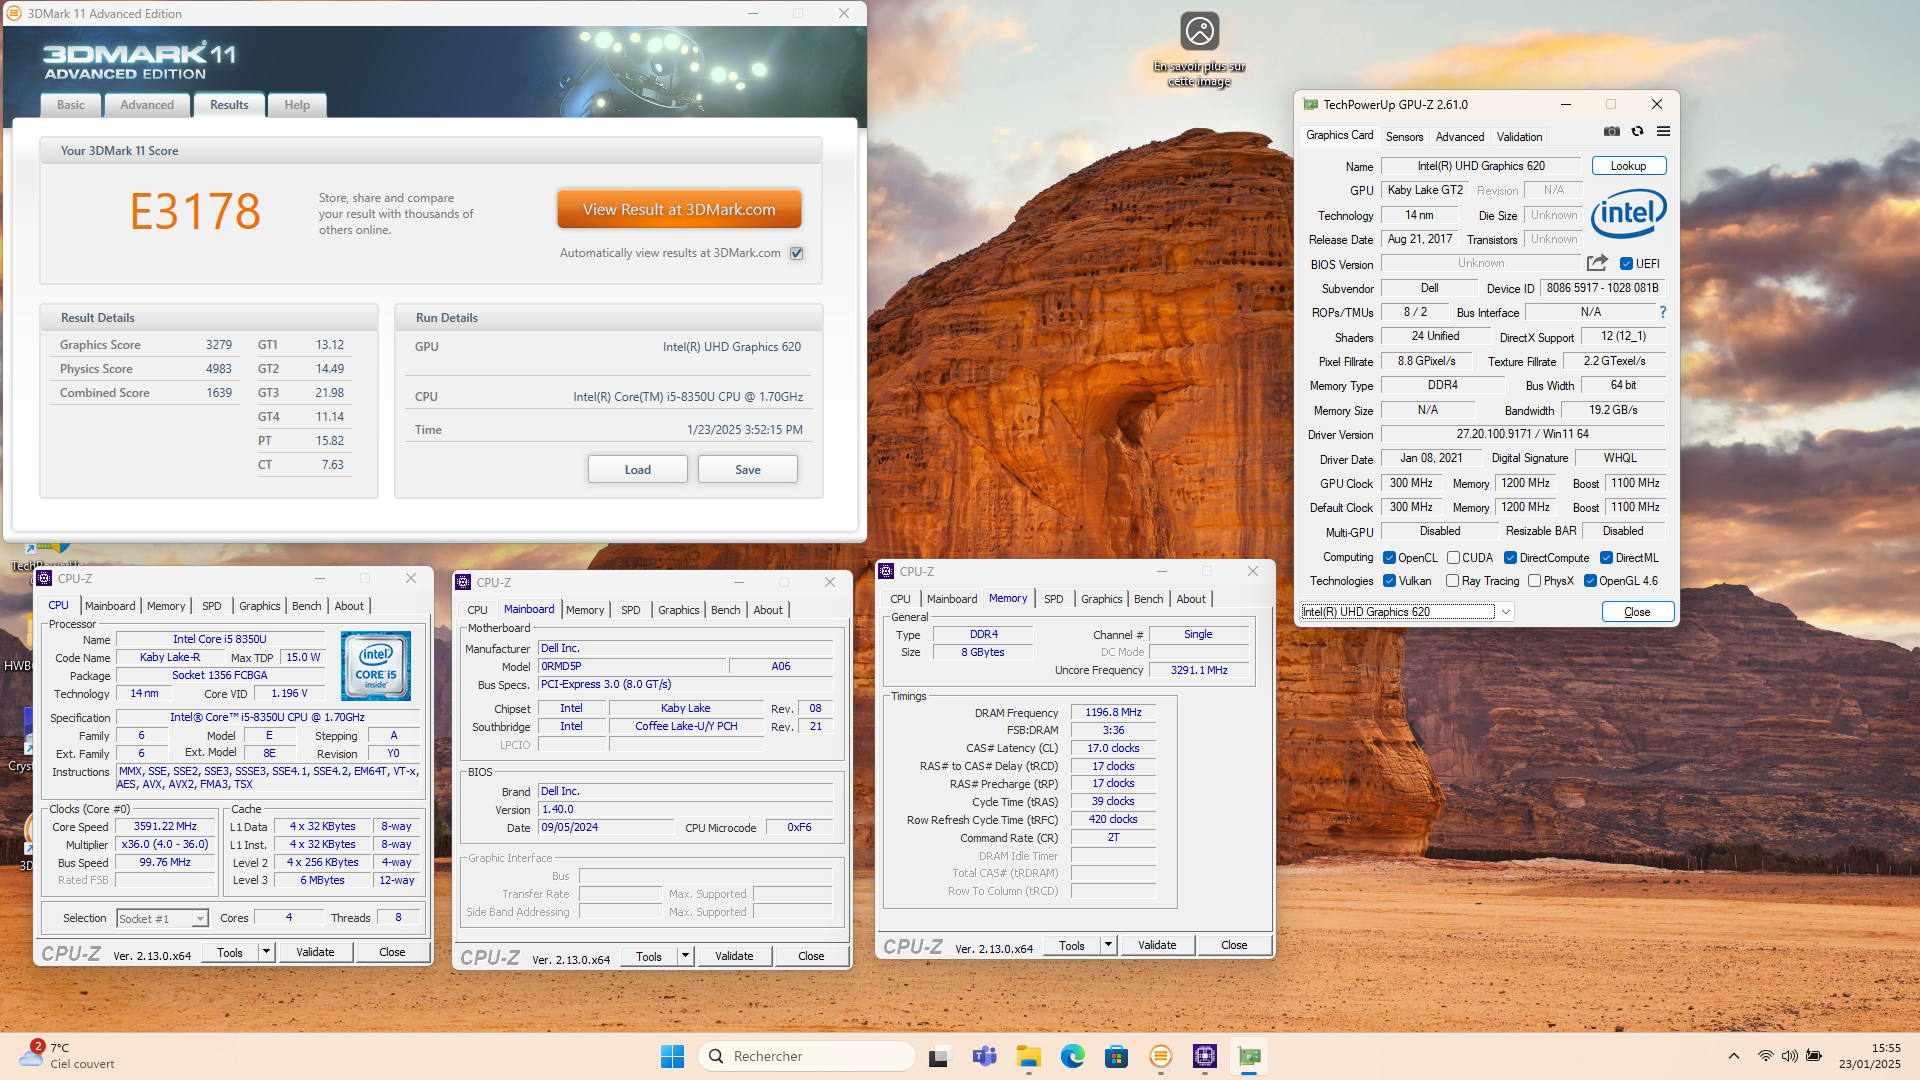
Task: Click the Lookup button in GPU-Z
Action: [x=1628, y=166]
